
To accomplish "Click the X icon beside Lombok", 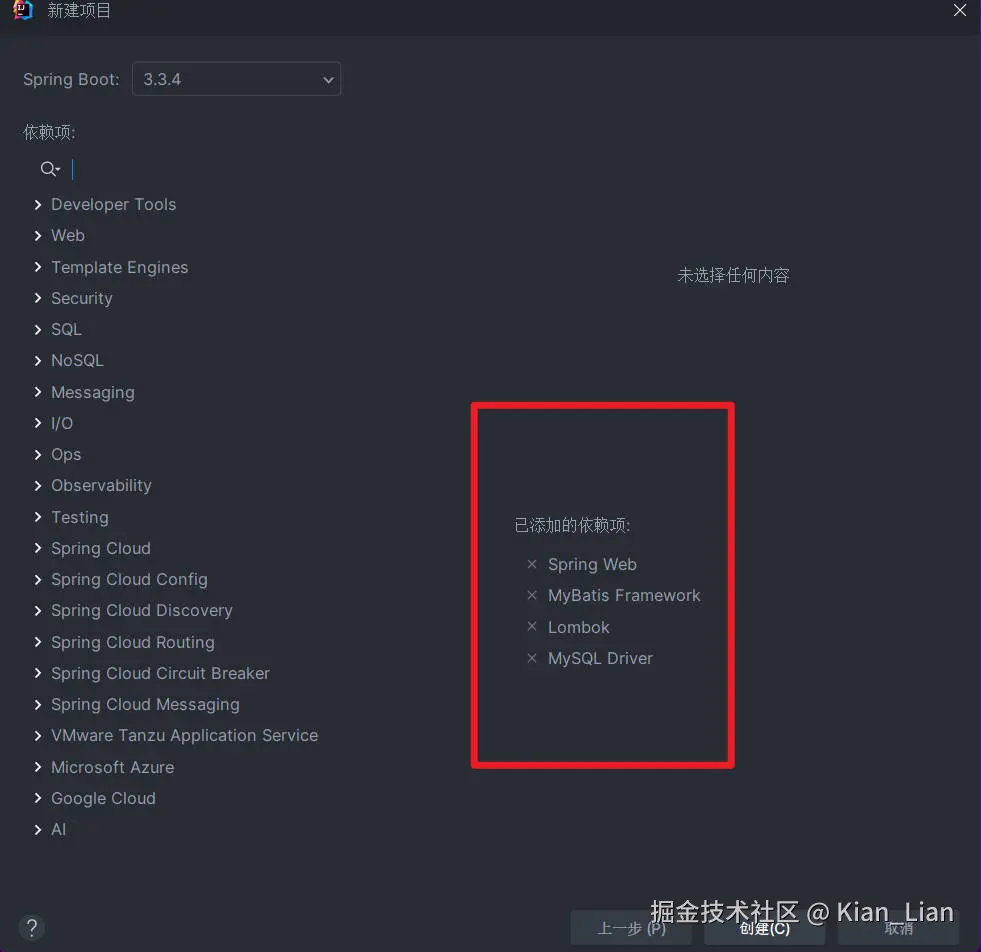I will pyautogui.click(x=532, y=626).
